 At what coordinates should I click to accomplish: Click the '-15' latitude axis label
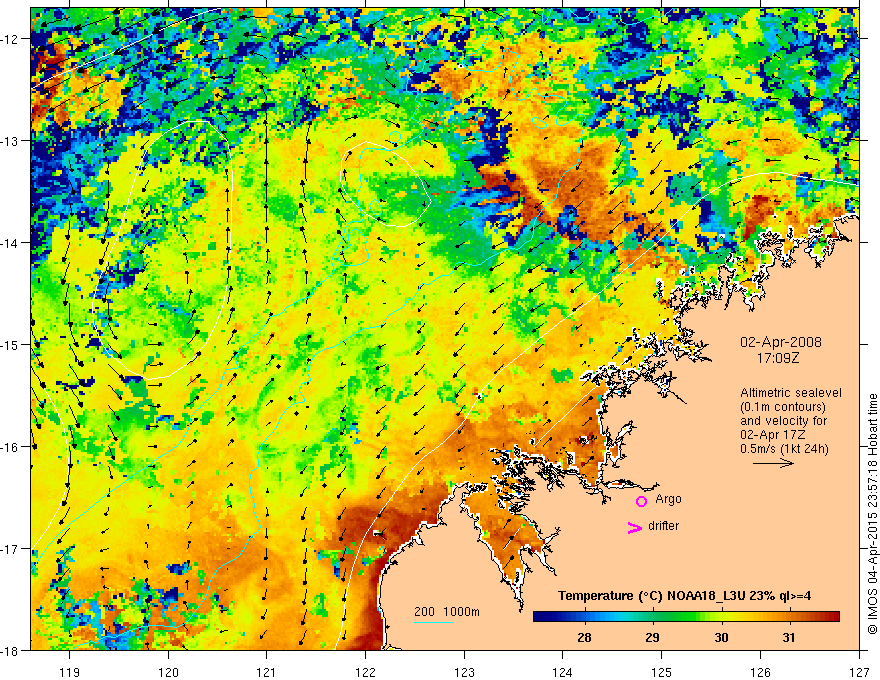[10, 344]
